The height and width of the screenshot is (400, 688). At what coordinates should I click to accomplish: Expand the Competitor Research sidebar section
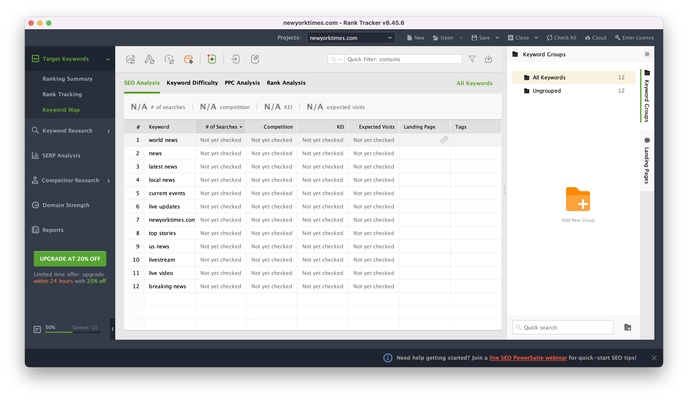(x=108, y=180)
